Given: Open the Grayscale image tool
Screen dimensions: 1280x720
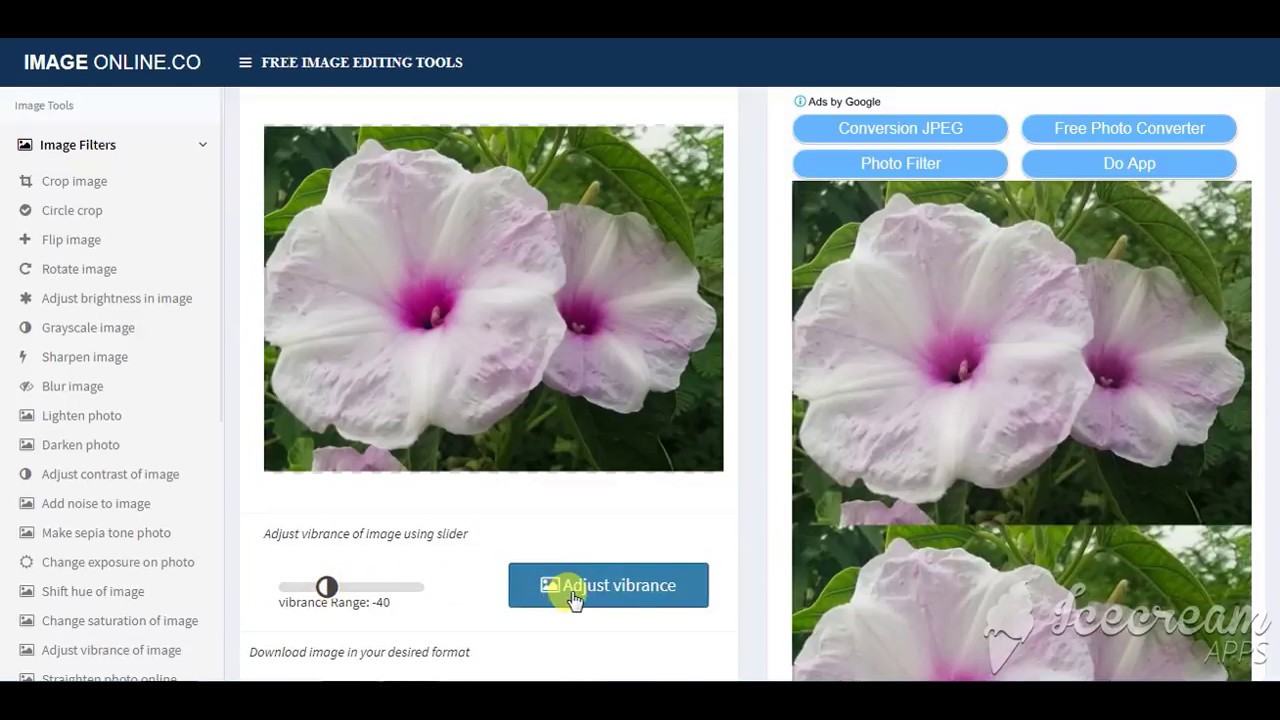Looking at the screenshot, I should coord(88,327).
